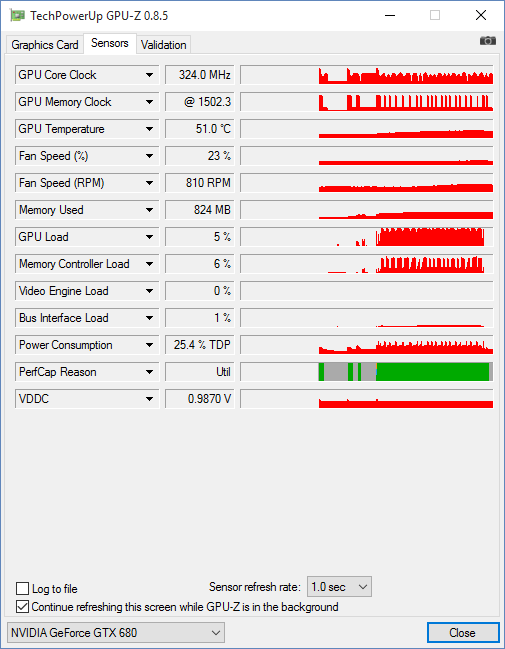This screenshot has height=649, width=505.
Task: Click the GPU Memory Clock value field
Action: (x=200, y=102)
